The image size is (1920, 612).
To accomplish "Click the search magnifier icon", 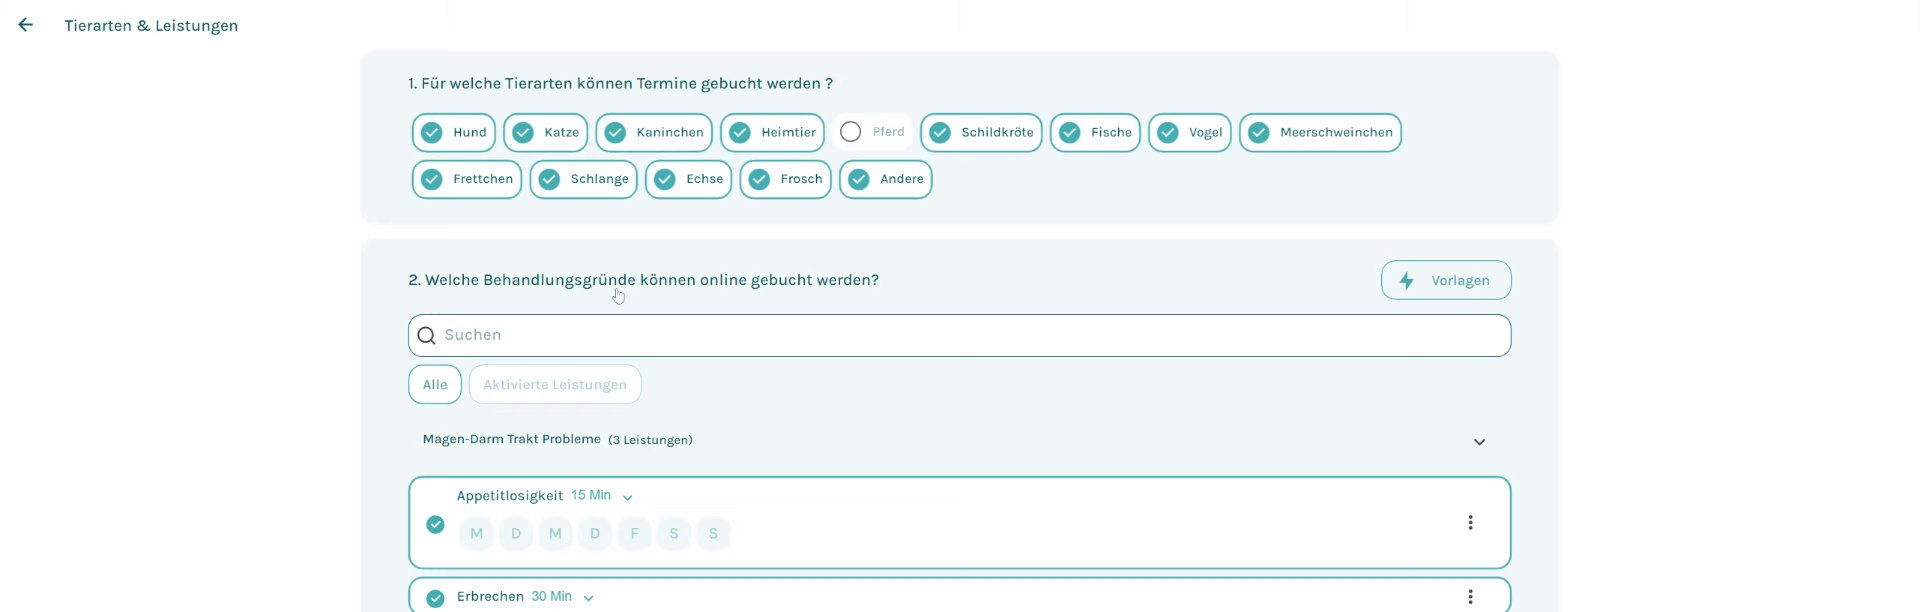I will point(427,336).
